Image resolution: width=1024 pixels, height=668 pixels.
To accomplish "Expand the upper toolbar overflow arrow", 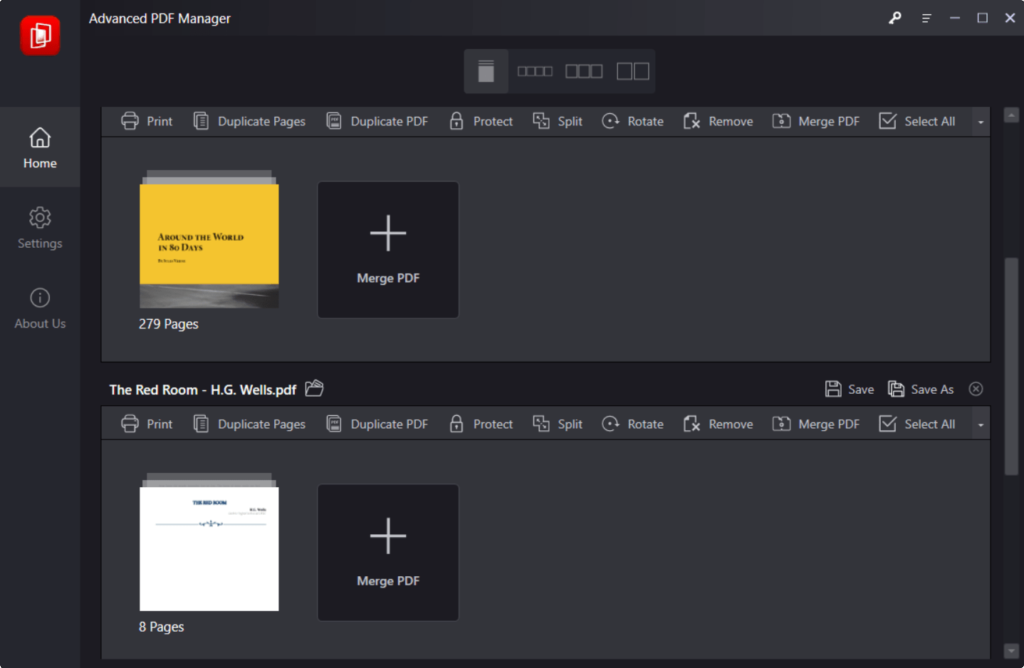I will tap(980, 122).
